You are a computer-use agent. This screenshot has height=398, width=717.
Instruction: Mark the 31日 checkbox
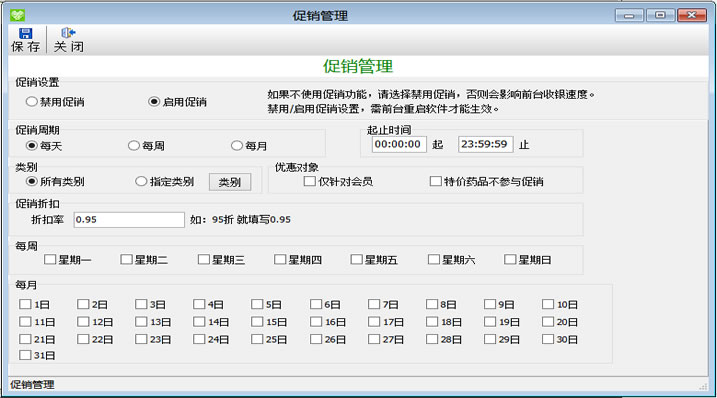25,355
